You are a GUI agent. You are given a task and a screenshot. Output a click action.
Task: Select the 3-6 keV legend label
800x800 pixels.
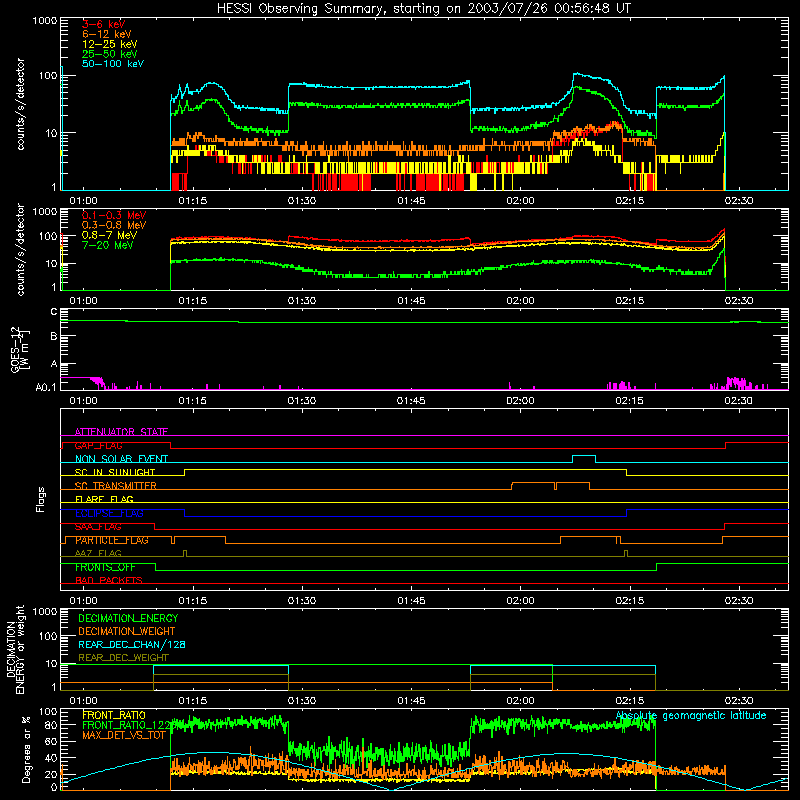(x=104, y=24)
